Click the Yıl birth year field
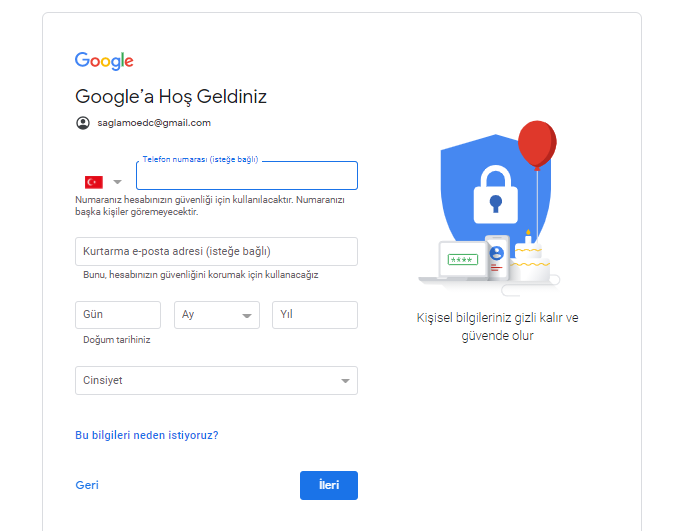Screen dimensions: 687x531 point(314,315)
